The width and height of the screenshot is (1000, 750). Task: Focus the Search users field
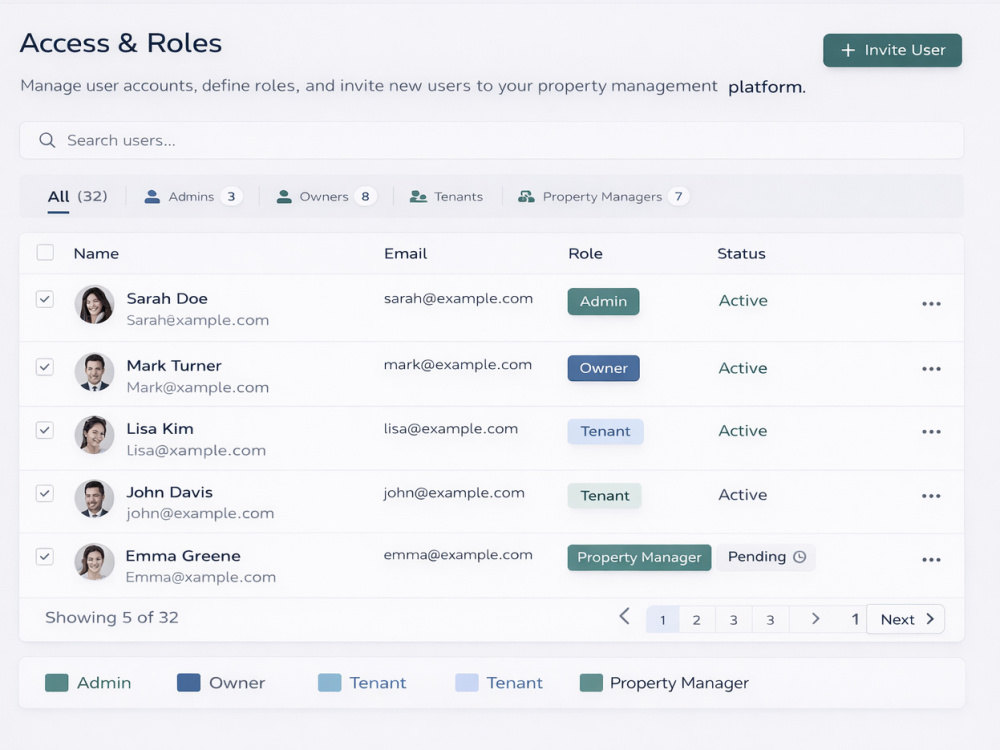click(x=491, y=140)
